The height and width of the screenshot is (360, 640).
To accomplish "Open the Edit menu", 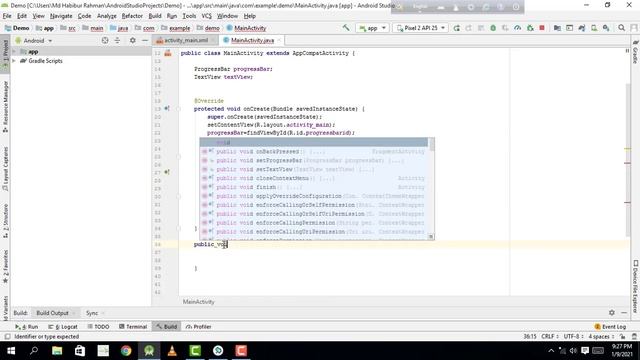I will click(22, 16).
